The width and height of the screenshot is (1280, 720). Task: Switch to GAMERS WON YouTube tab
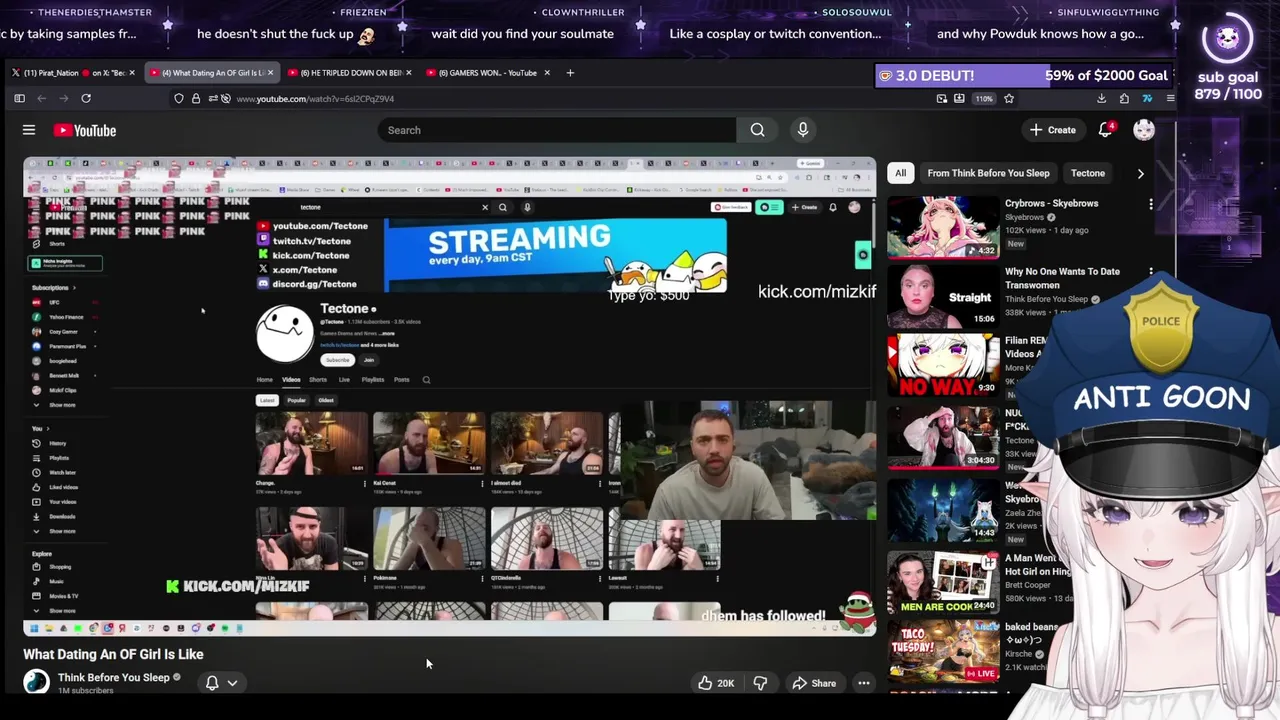click(488, 72)
